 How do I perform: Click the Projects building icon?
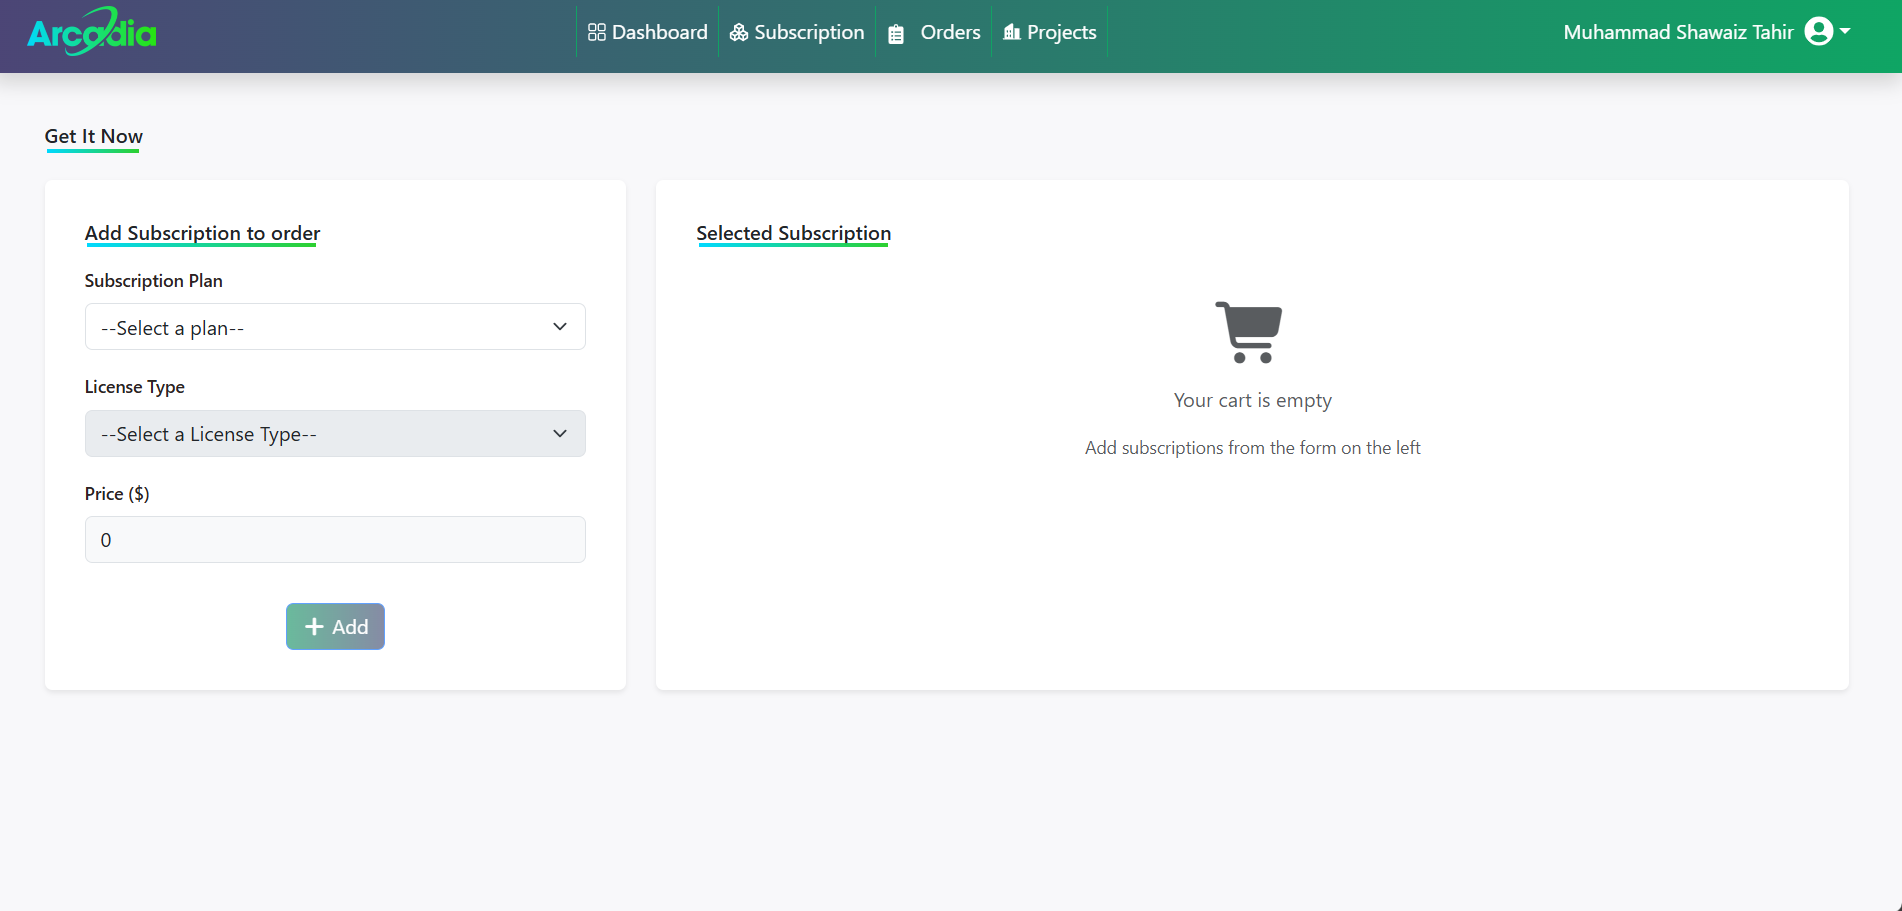[1012, 33]
